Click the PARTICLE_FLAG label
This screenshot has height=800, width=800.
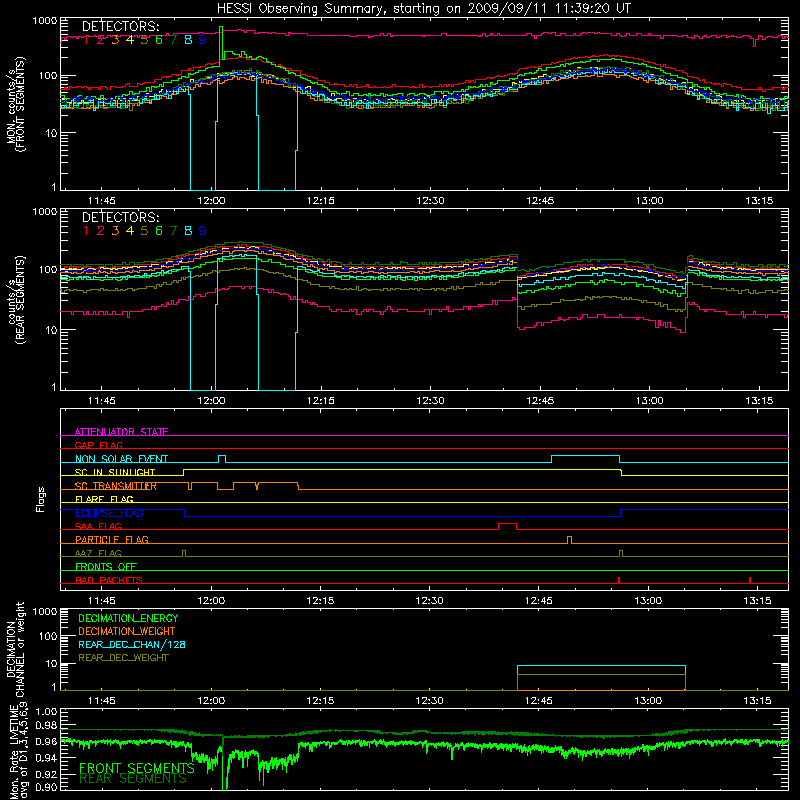click(x=112, y=539)
